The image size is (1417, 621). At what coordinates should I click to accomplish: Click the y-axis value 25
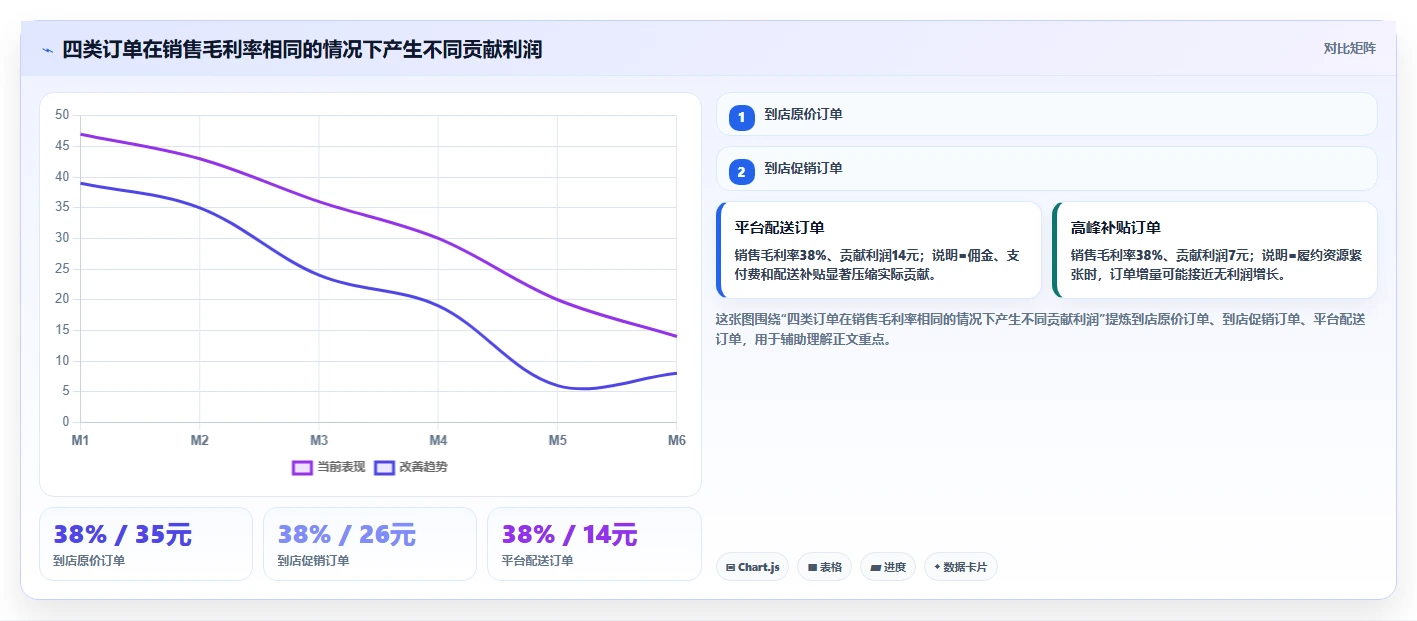(62, 268)
